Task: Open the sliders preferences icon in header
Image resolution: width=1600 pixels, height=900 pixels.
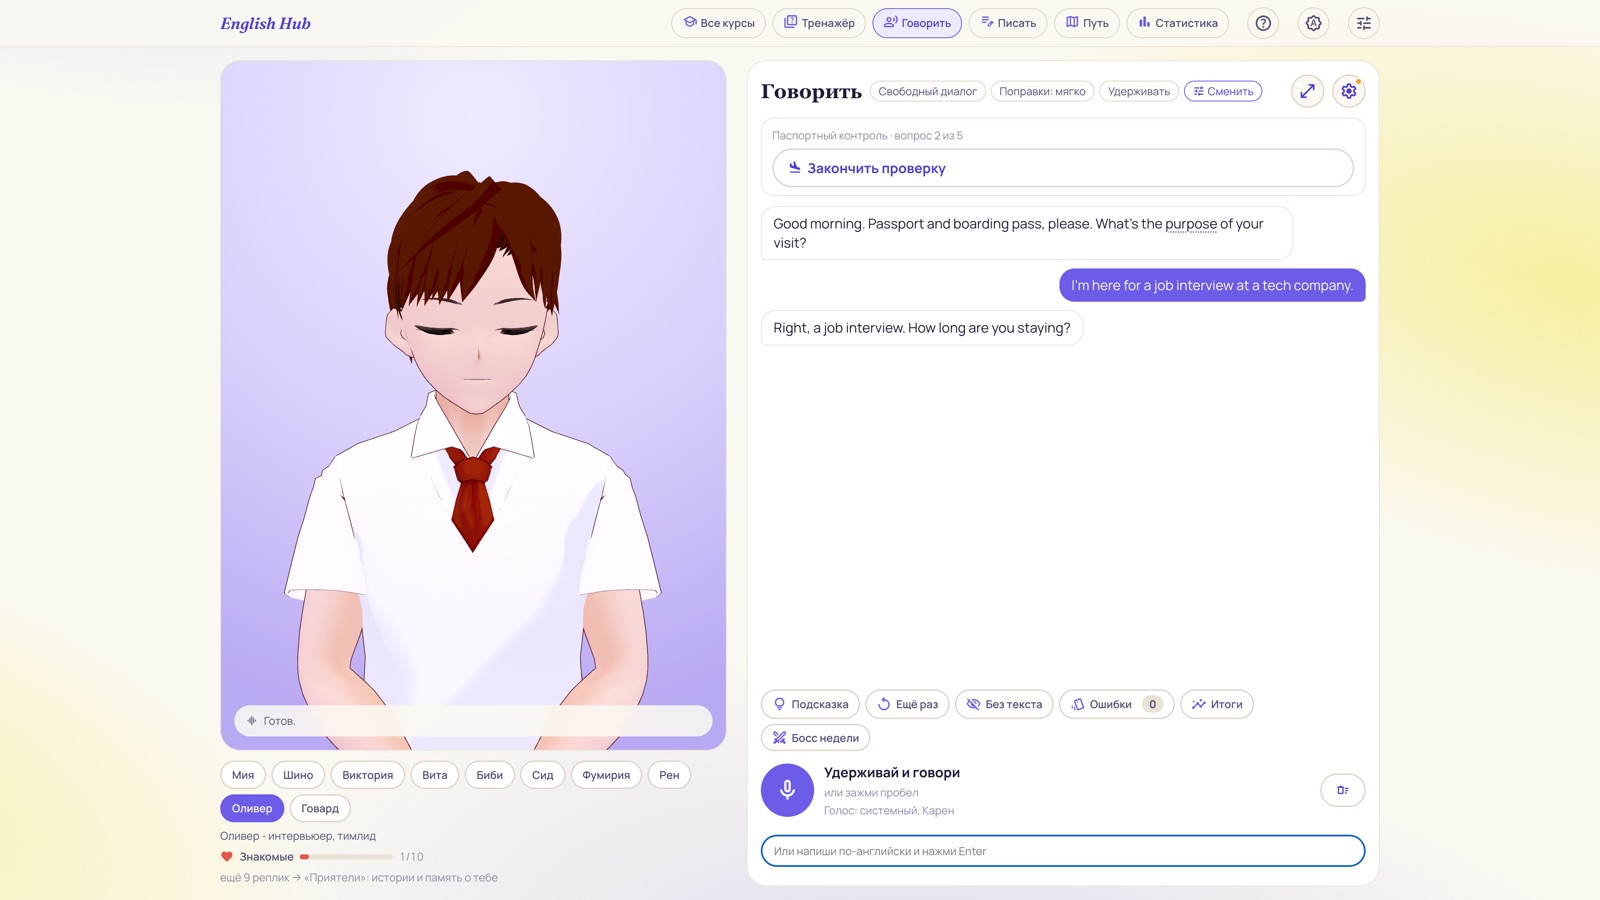Action: tap(1363, 23)
